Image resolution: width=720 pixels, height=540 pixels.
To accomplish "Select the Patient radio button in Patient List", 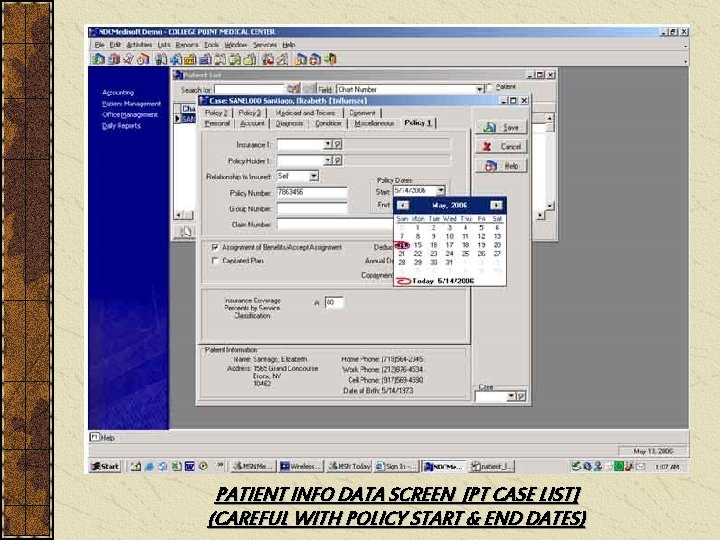I will (x=489, y=86).
